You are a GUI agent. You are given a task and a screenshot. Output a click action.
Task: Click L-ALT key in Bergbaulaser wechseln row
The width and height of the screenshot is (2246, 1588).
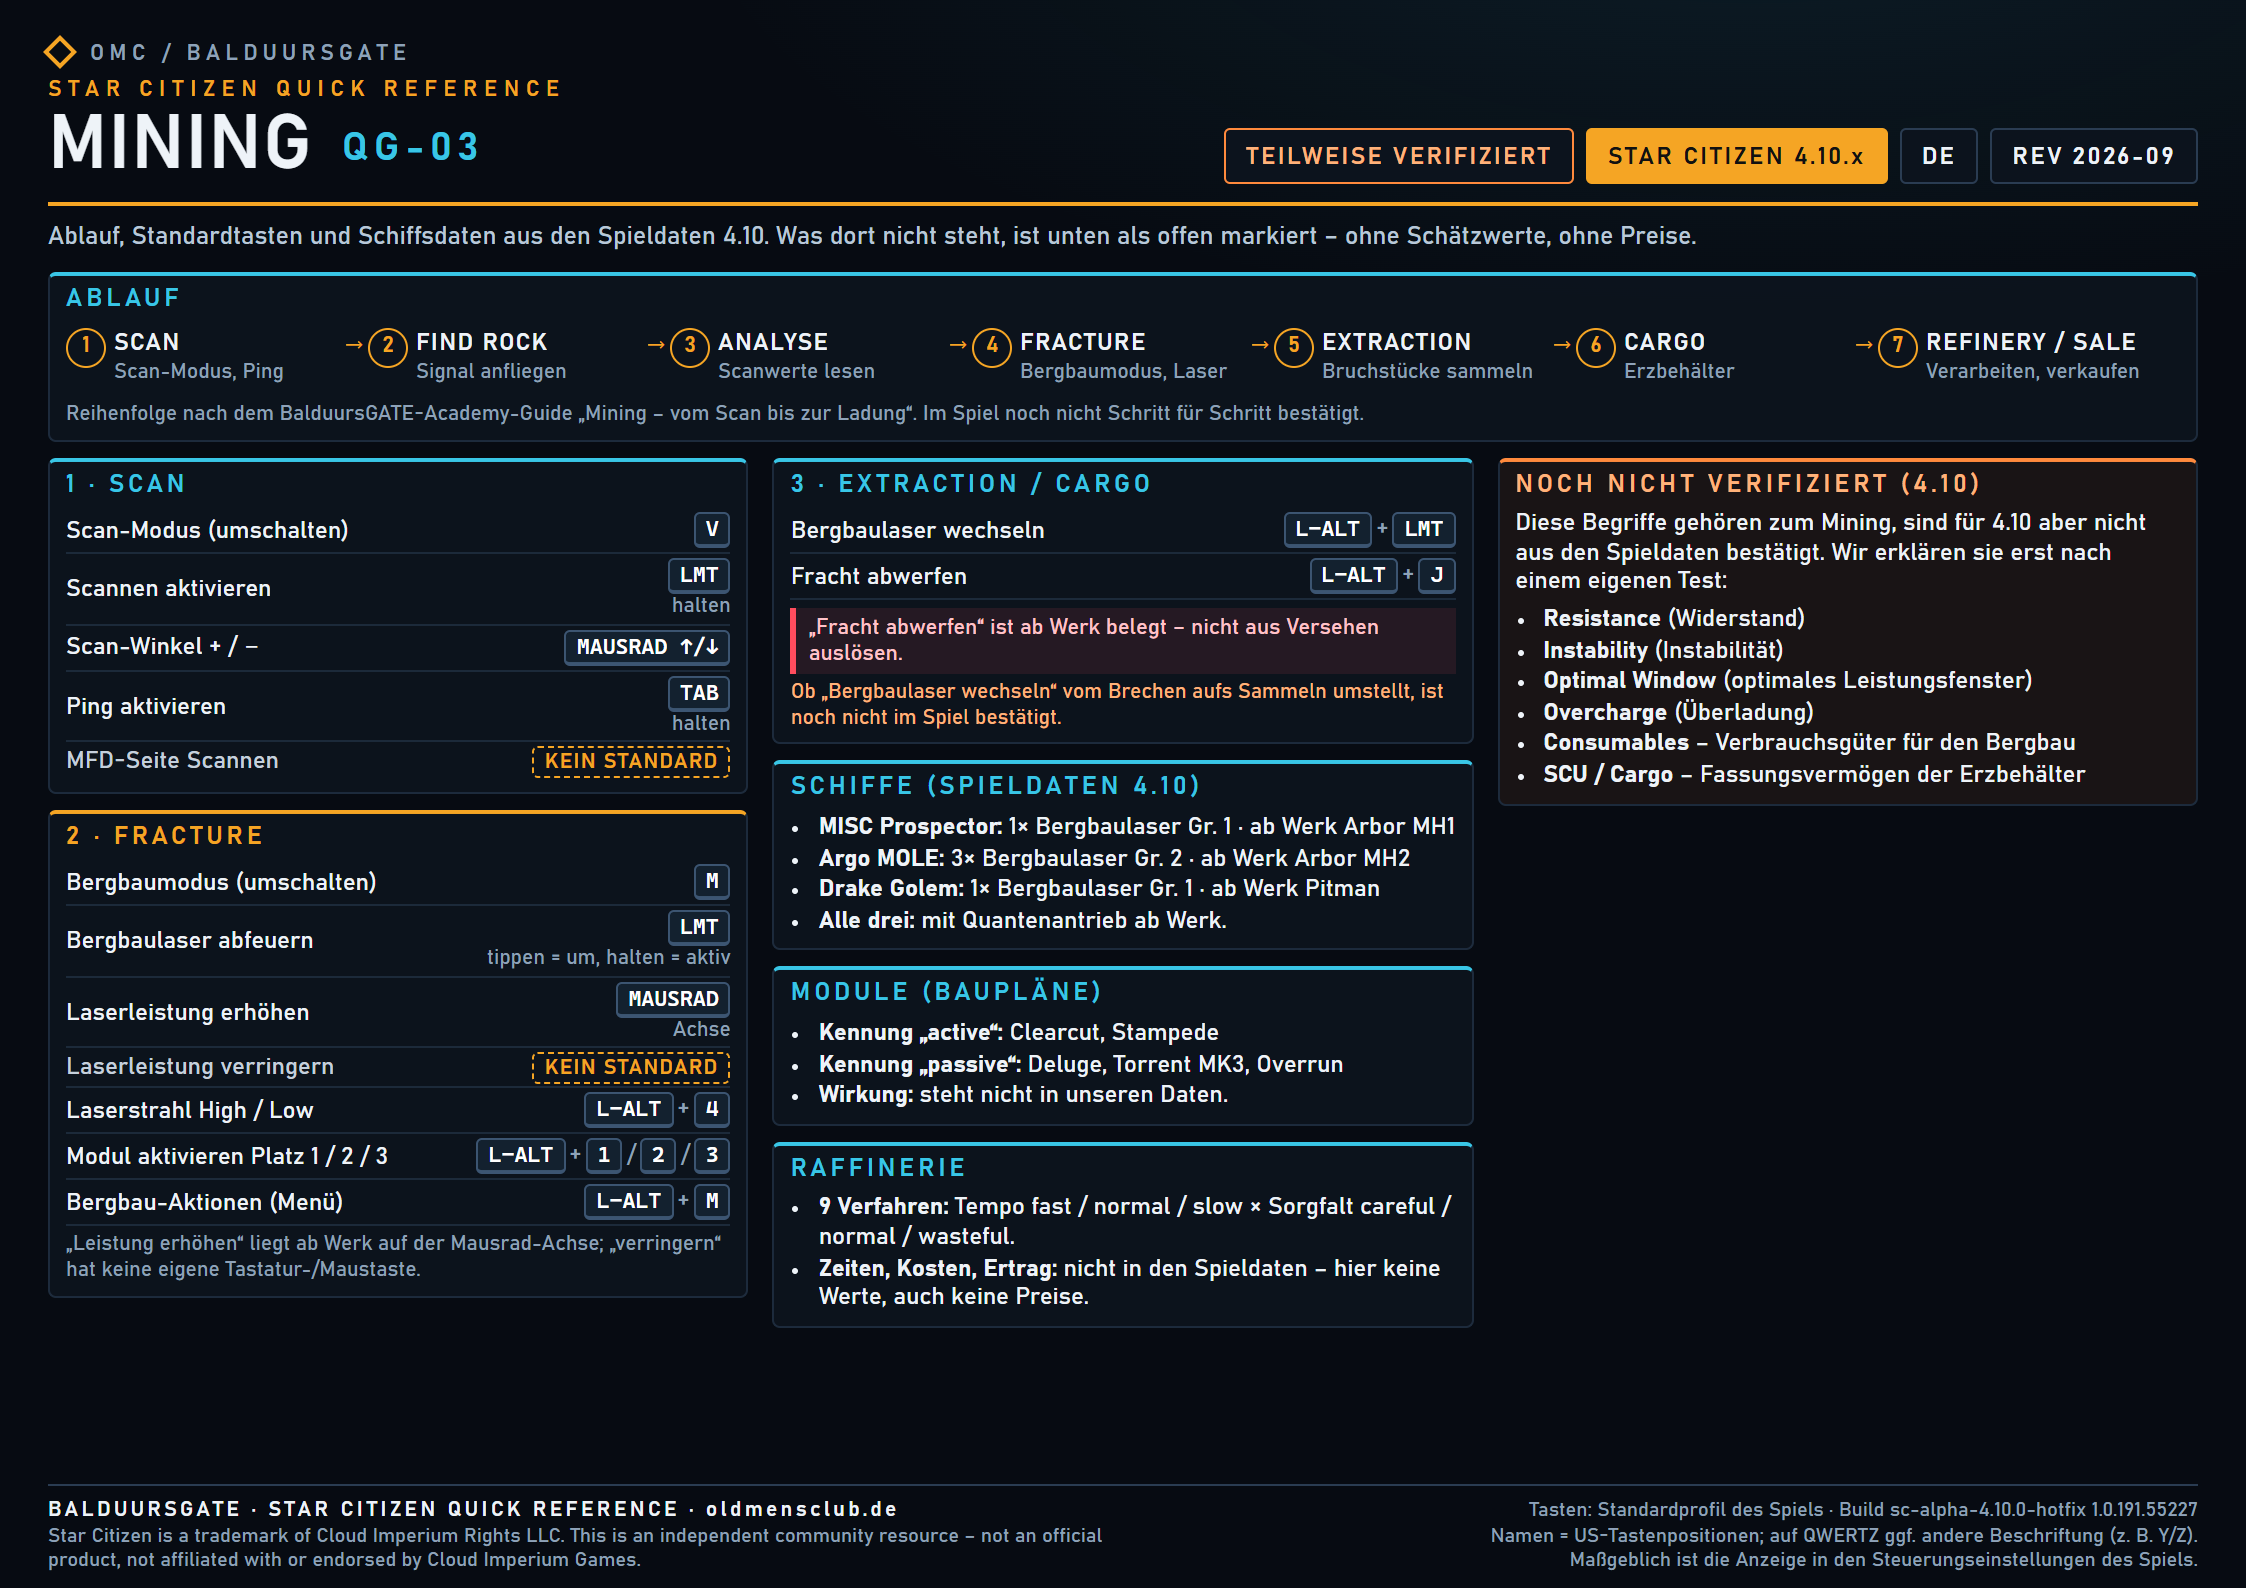click(x=1328, y=529)
